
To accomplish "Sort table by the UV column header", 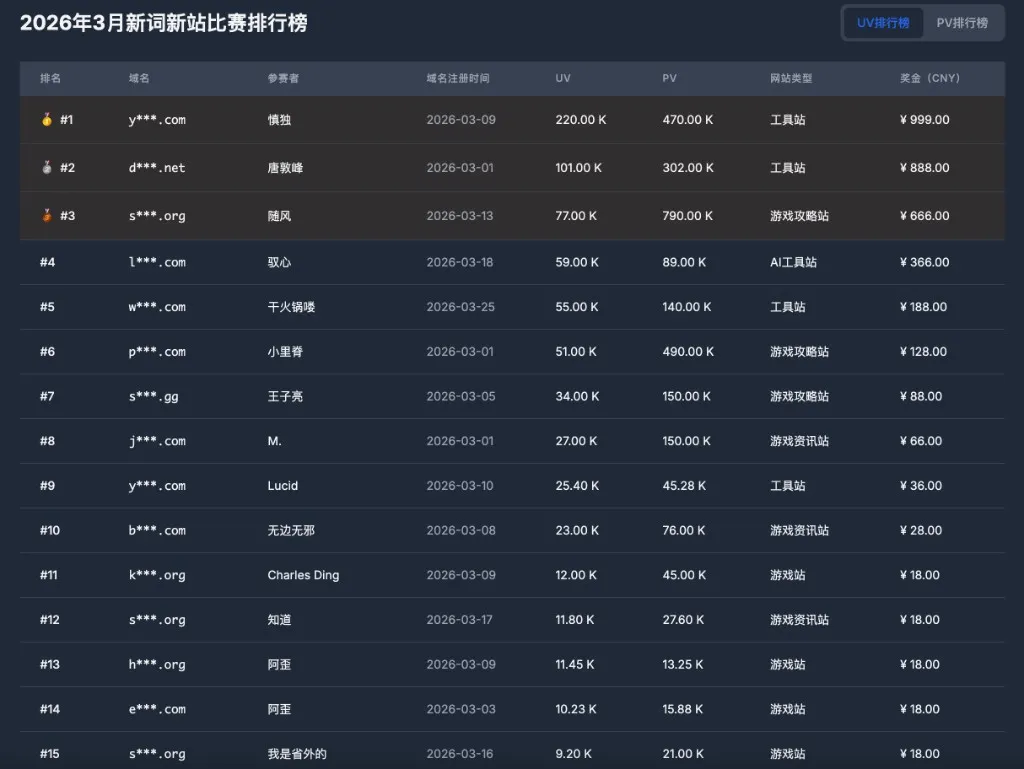I will (562, 78).
